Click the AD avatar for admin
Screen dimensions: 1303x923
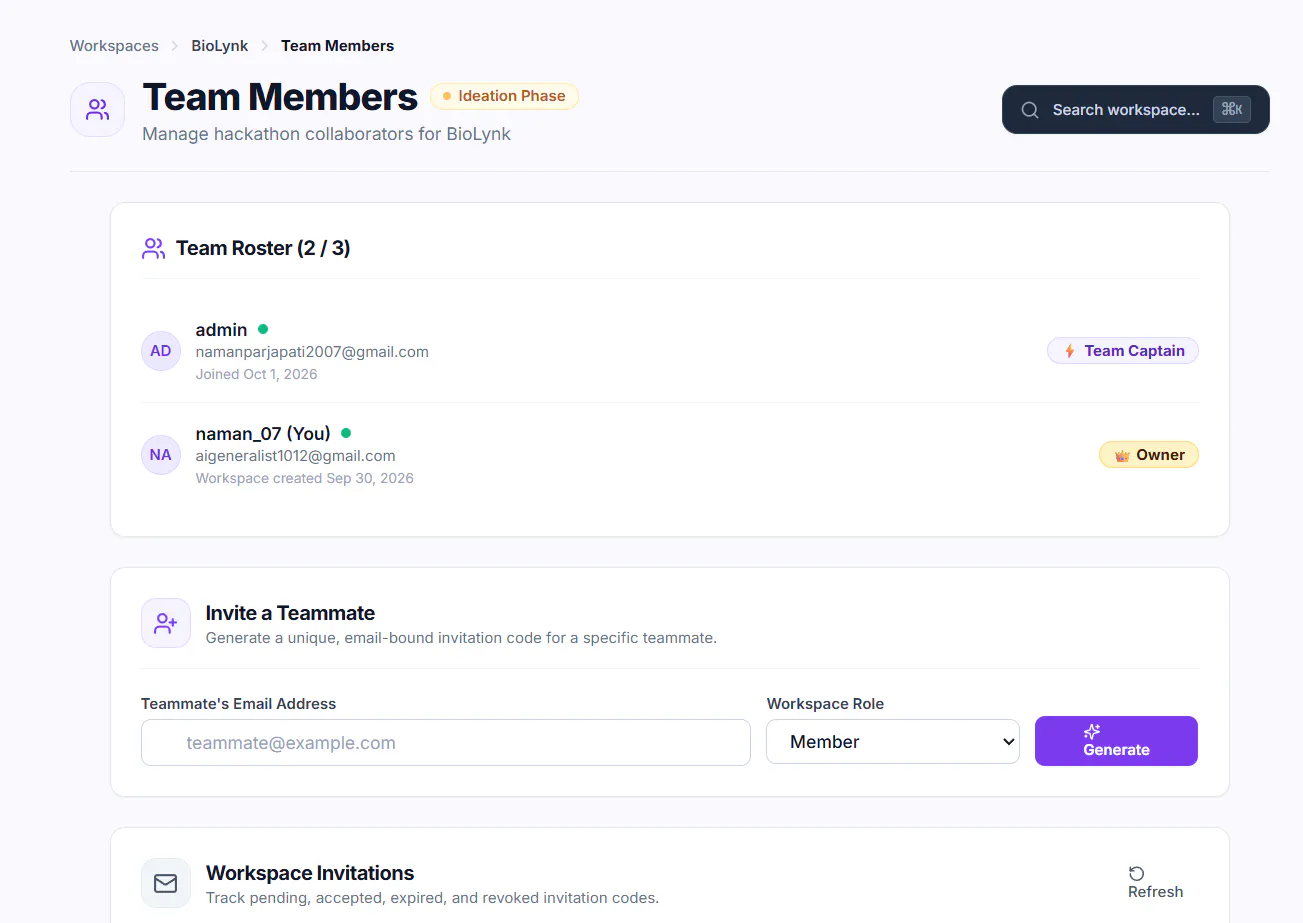[161, 351]
